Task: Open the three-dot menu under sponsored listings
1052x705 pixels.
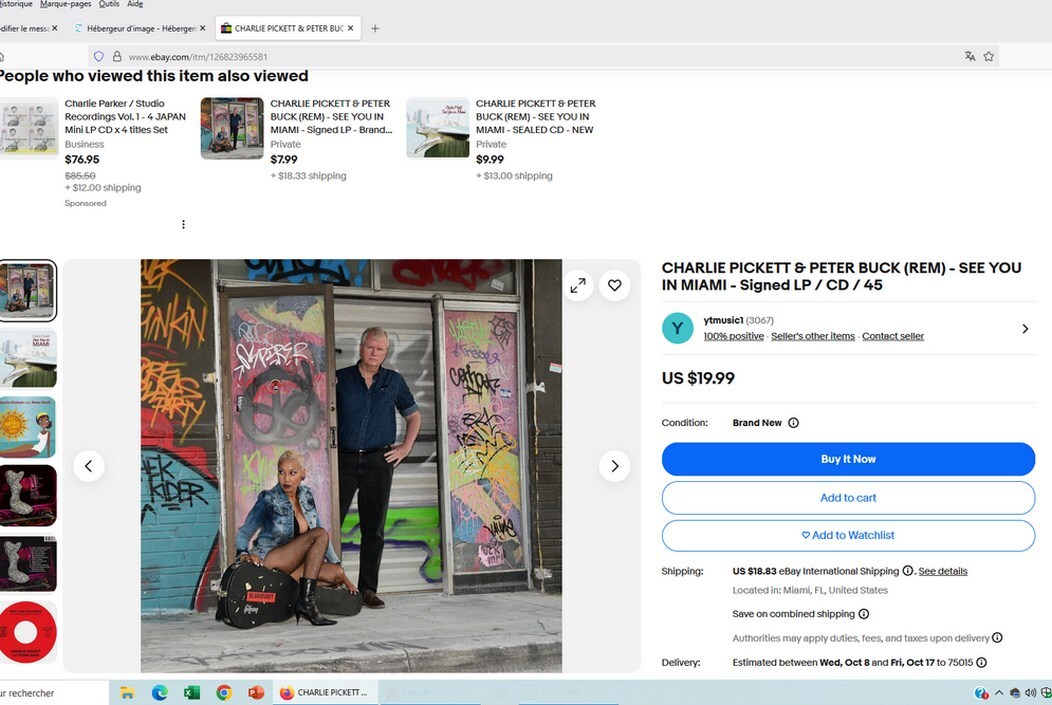Action: pyautogui.click(x=183, y=224)
